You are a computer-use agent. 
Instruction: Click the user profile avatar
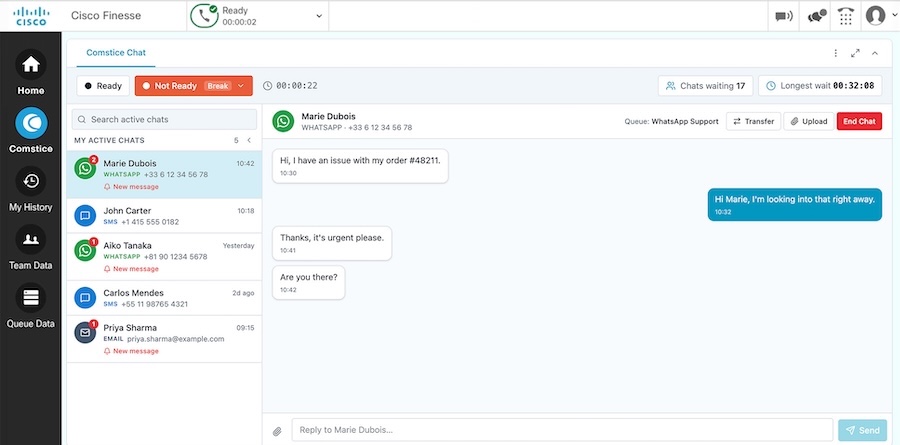click(875, 16)
